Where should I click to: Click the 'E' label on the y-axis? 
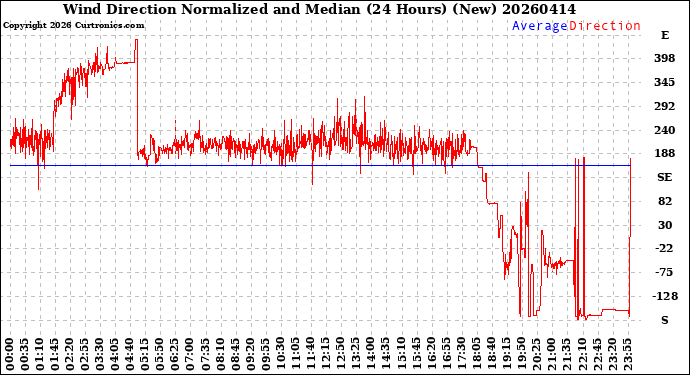pos(665,35)
